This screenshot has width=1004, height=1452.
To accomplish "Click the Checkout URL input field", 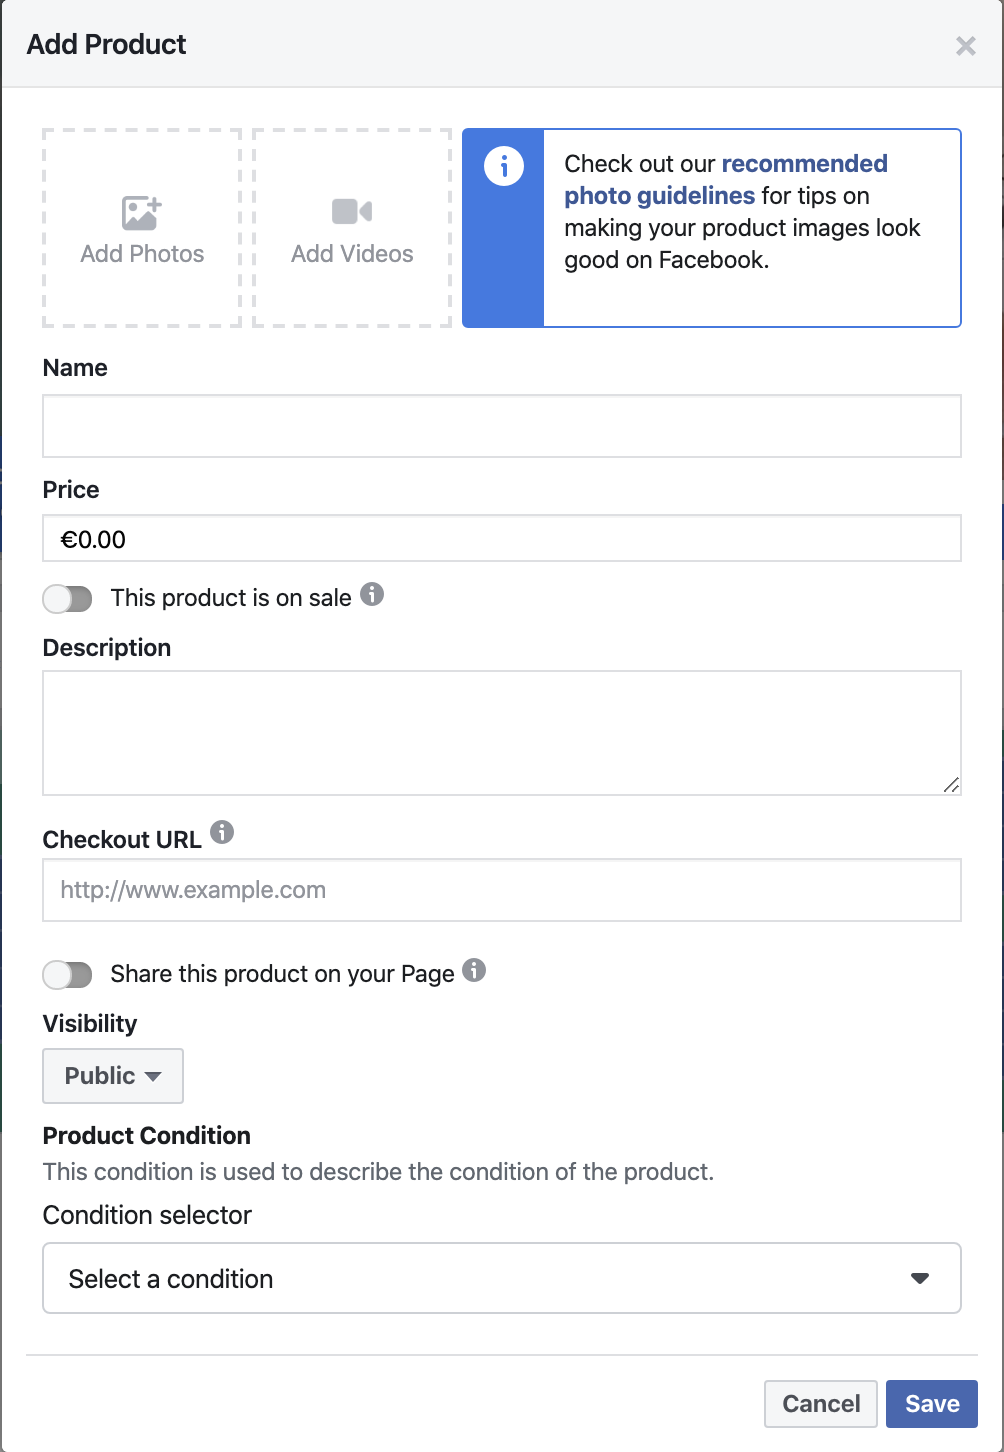I will pos(502,890).
